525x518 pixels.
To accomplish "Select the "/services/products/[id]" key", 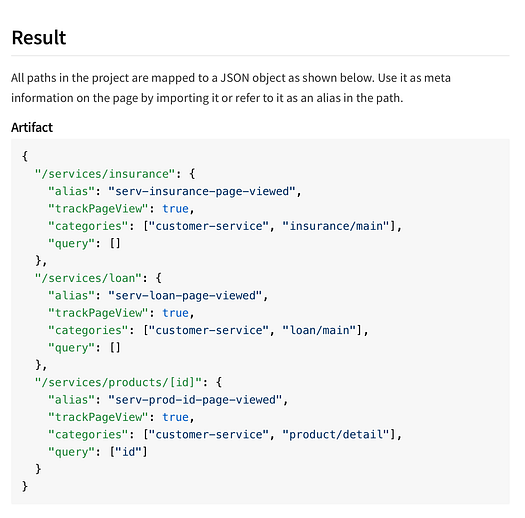I will pyautogui.click(x=118, y=382).
